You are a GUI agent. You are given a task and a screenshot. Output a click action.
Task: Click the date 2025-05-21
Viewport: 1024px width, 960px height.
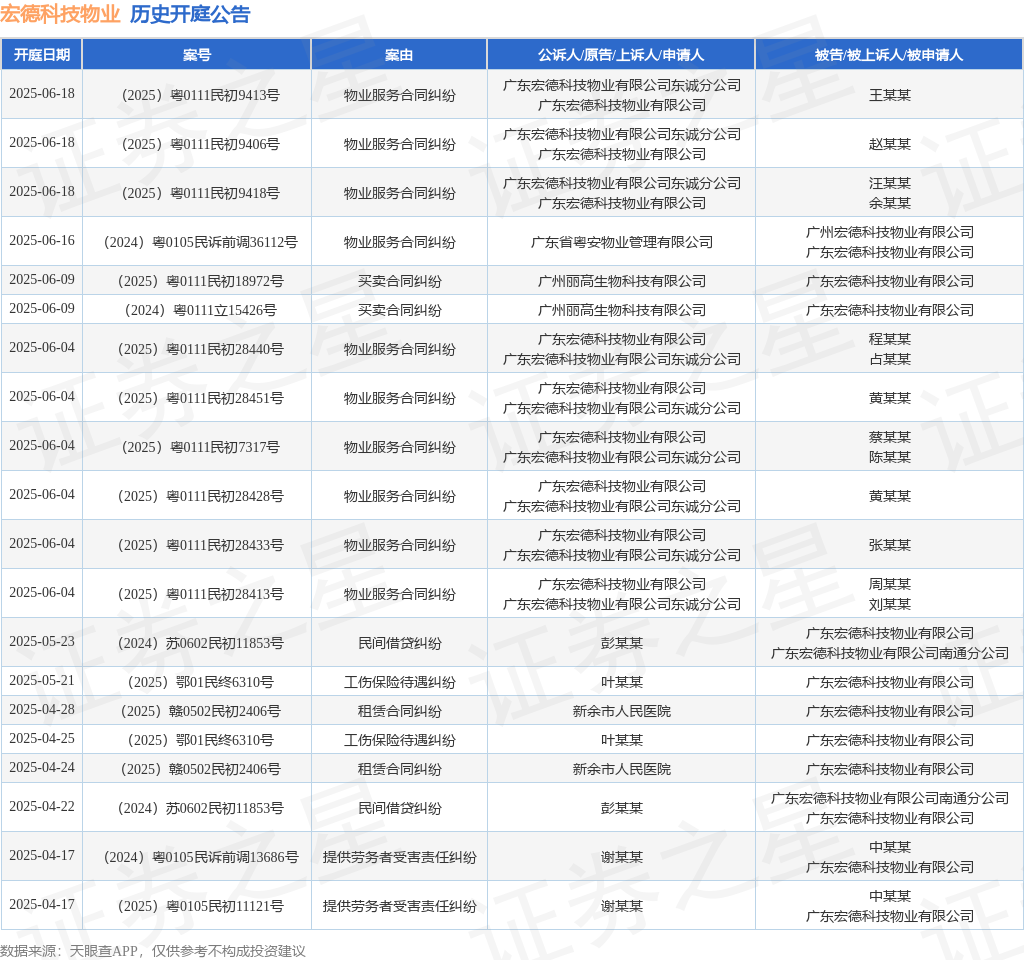pos(42,680)
